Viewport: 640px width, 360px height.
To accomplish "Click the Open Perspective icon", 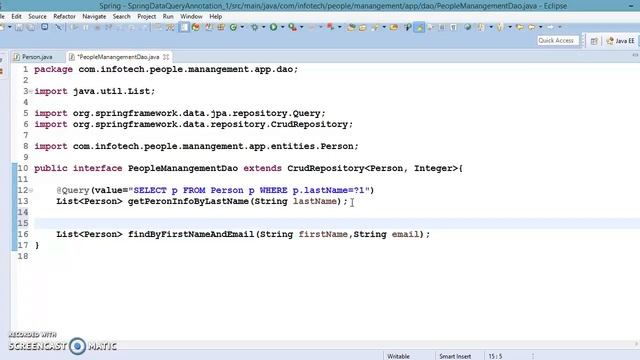I will point(594,41).
